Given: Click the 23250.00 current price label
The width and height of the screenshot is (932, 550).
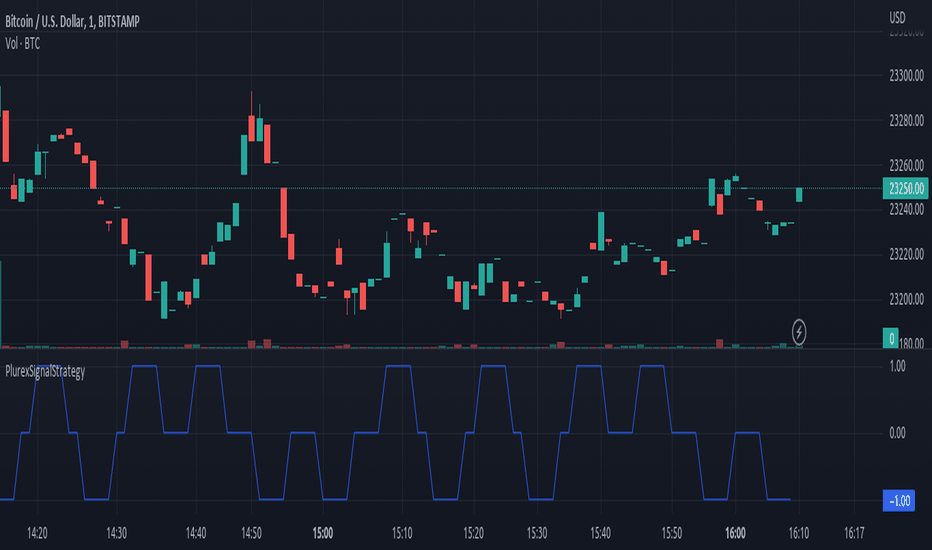Looking at the screenshot, I should pyautogui.click(x=905, y=188).
